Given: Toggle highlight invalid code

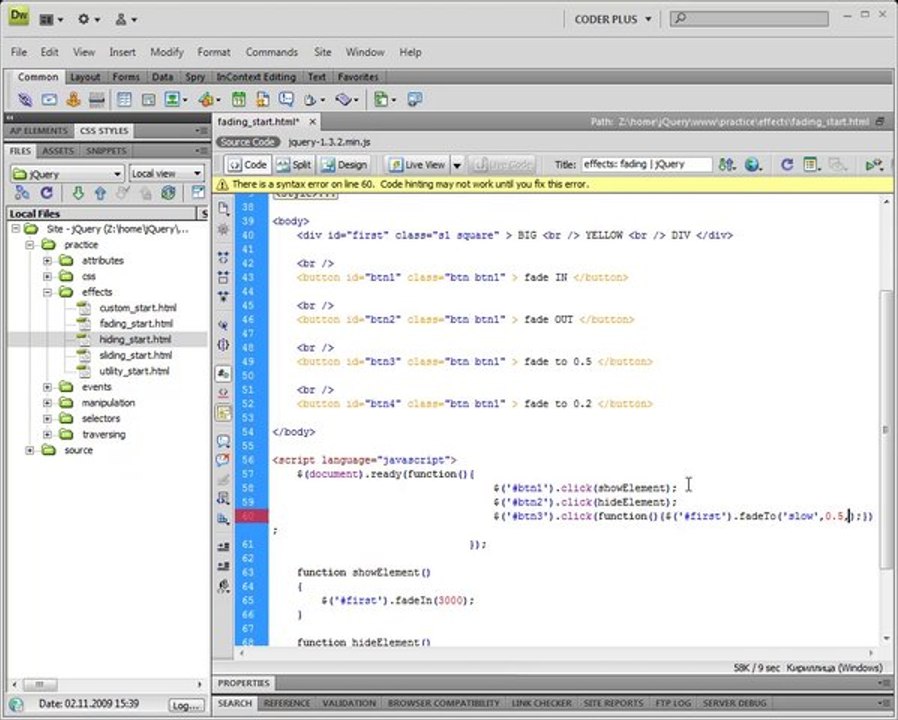Looking at the screenshot, I should (x=223, y=393).
